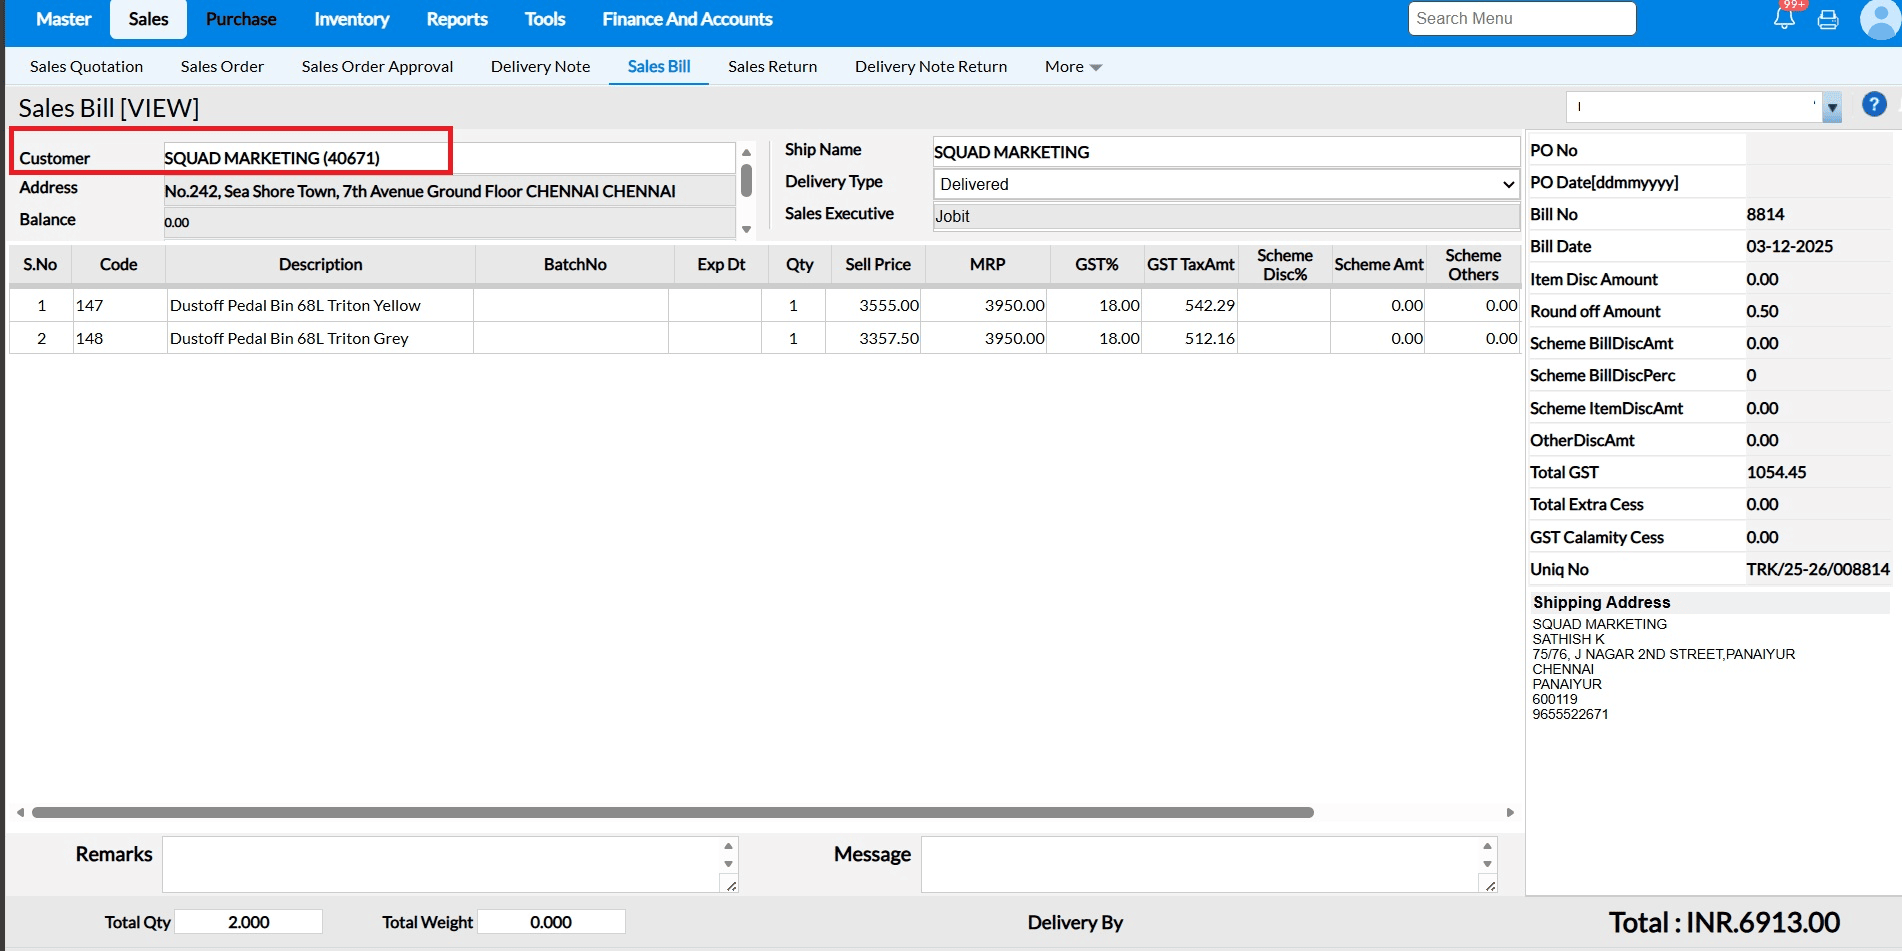The height and width of the screenshot is (951, 1902).
Task: Click customer panel scroll up arrow
Action: pyautogui.click(x=746, y=153)
